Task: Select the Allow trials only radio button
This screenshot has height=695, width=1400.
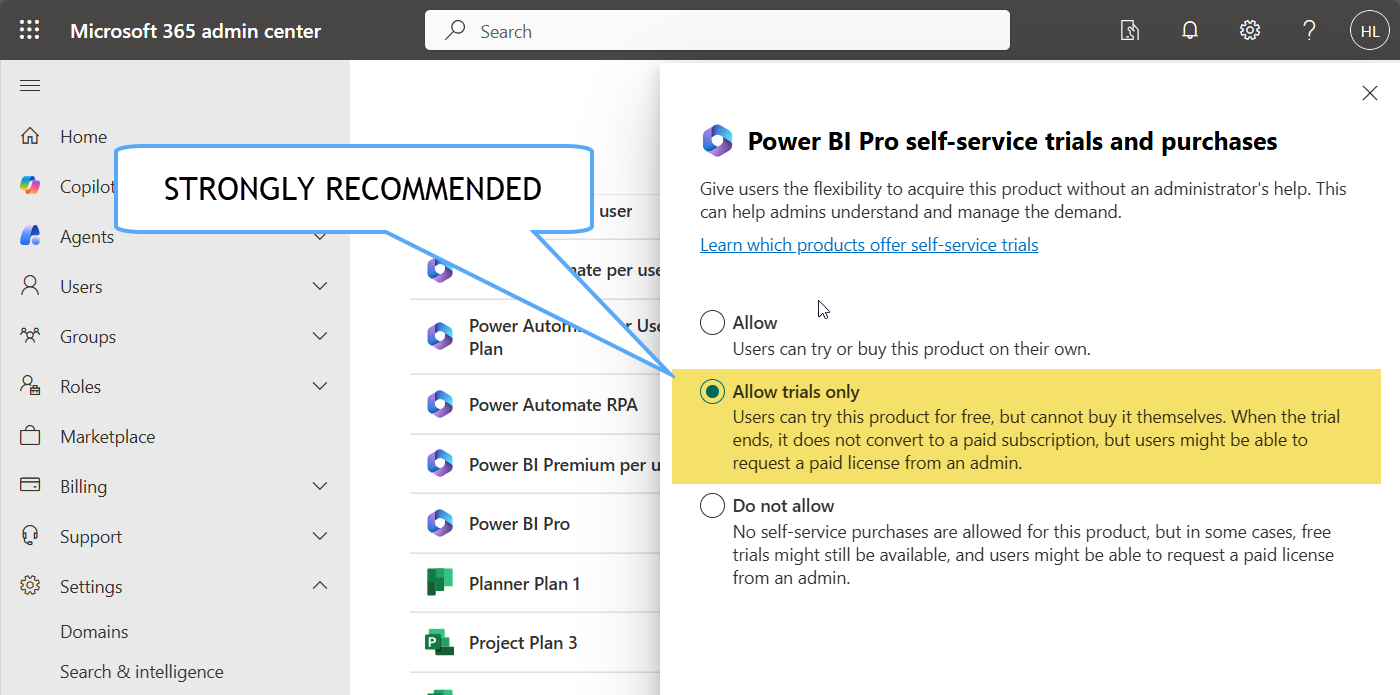Action: point(712,392)
